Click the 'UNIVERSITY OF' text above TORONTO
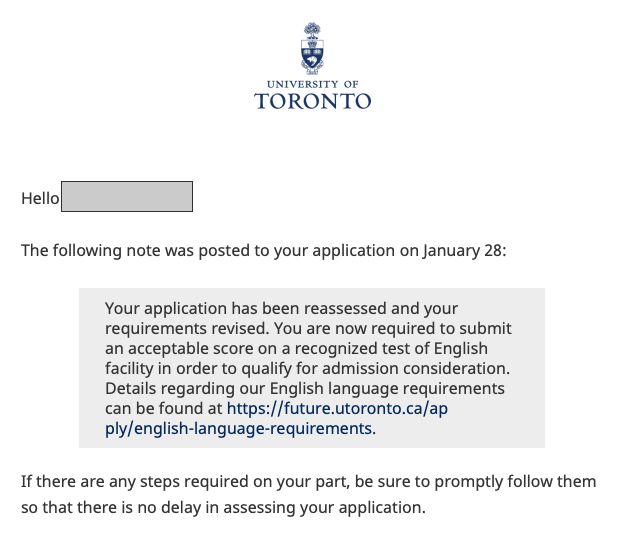This screenshot has width=627, height=535. point(313,84)
